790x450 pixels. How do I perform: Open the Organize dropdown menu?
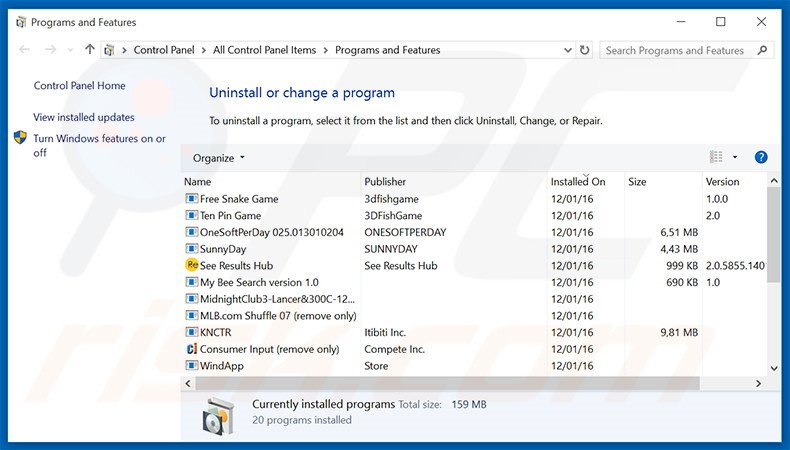pos(219,158)
